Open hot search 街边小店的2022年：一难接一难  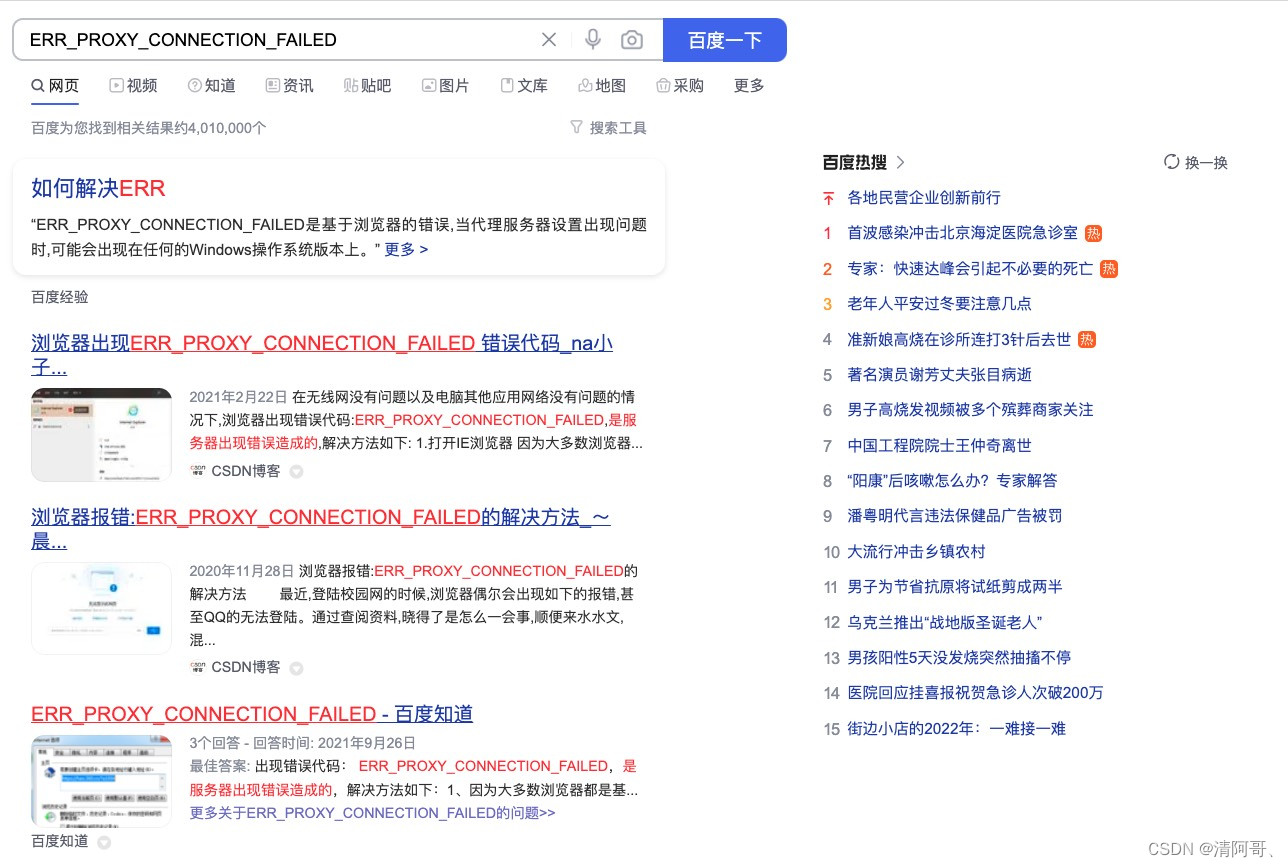[x=957, y=729]
